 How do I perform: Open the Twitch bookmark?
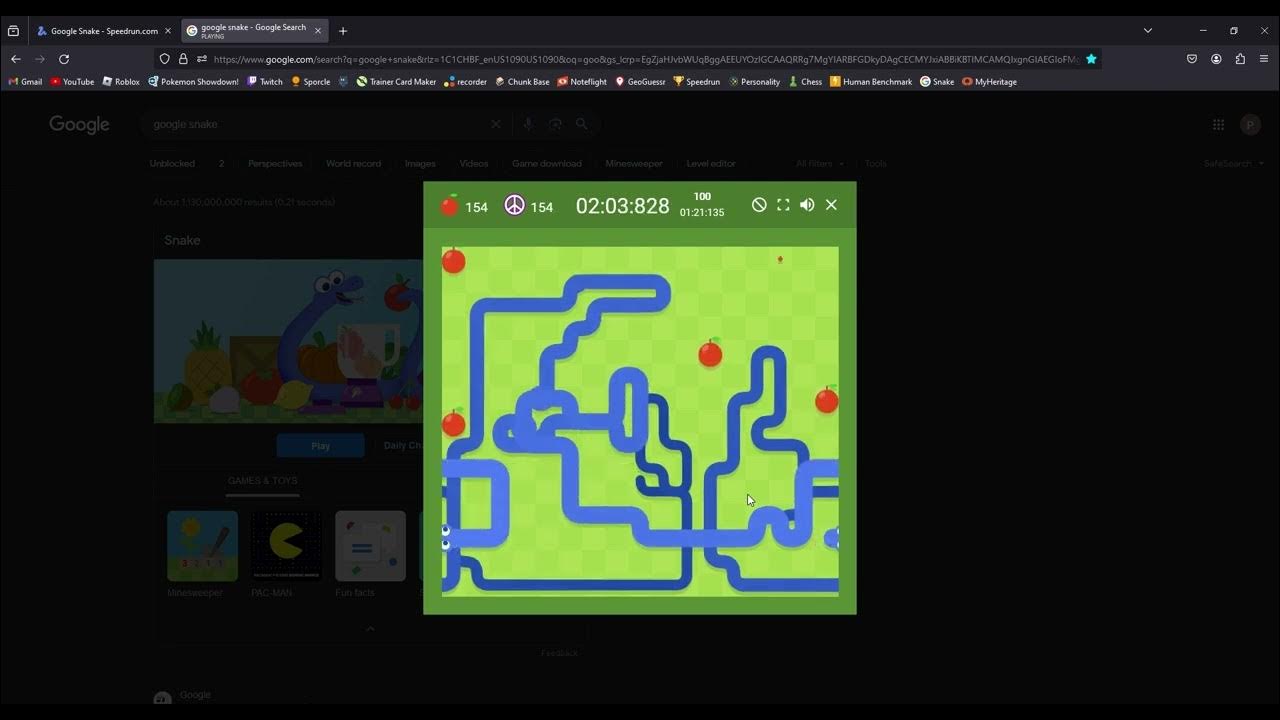265,82
